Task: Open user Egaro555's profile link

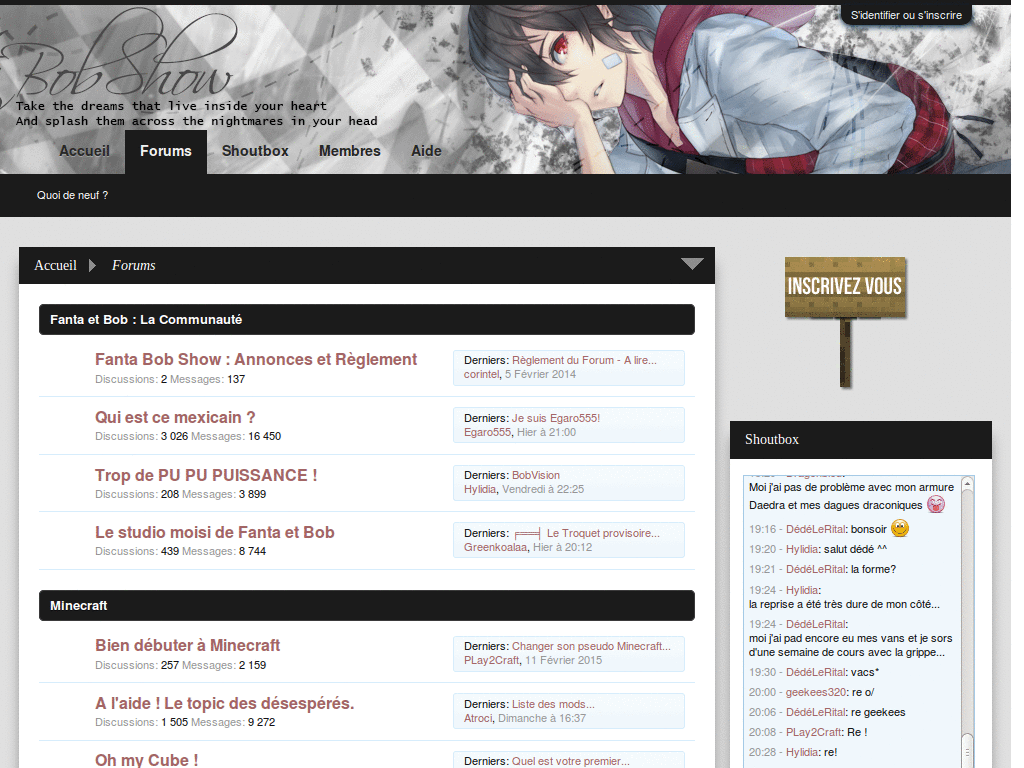Action: point(488,432)
